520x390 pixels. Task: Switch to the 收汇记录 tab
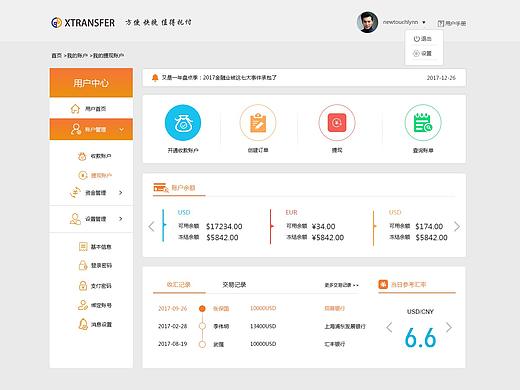[179, 285]
